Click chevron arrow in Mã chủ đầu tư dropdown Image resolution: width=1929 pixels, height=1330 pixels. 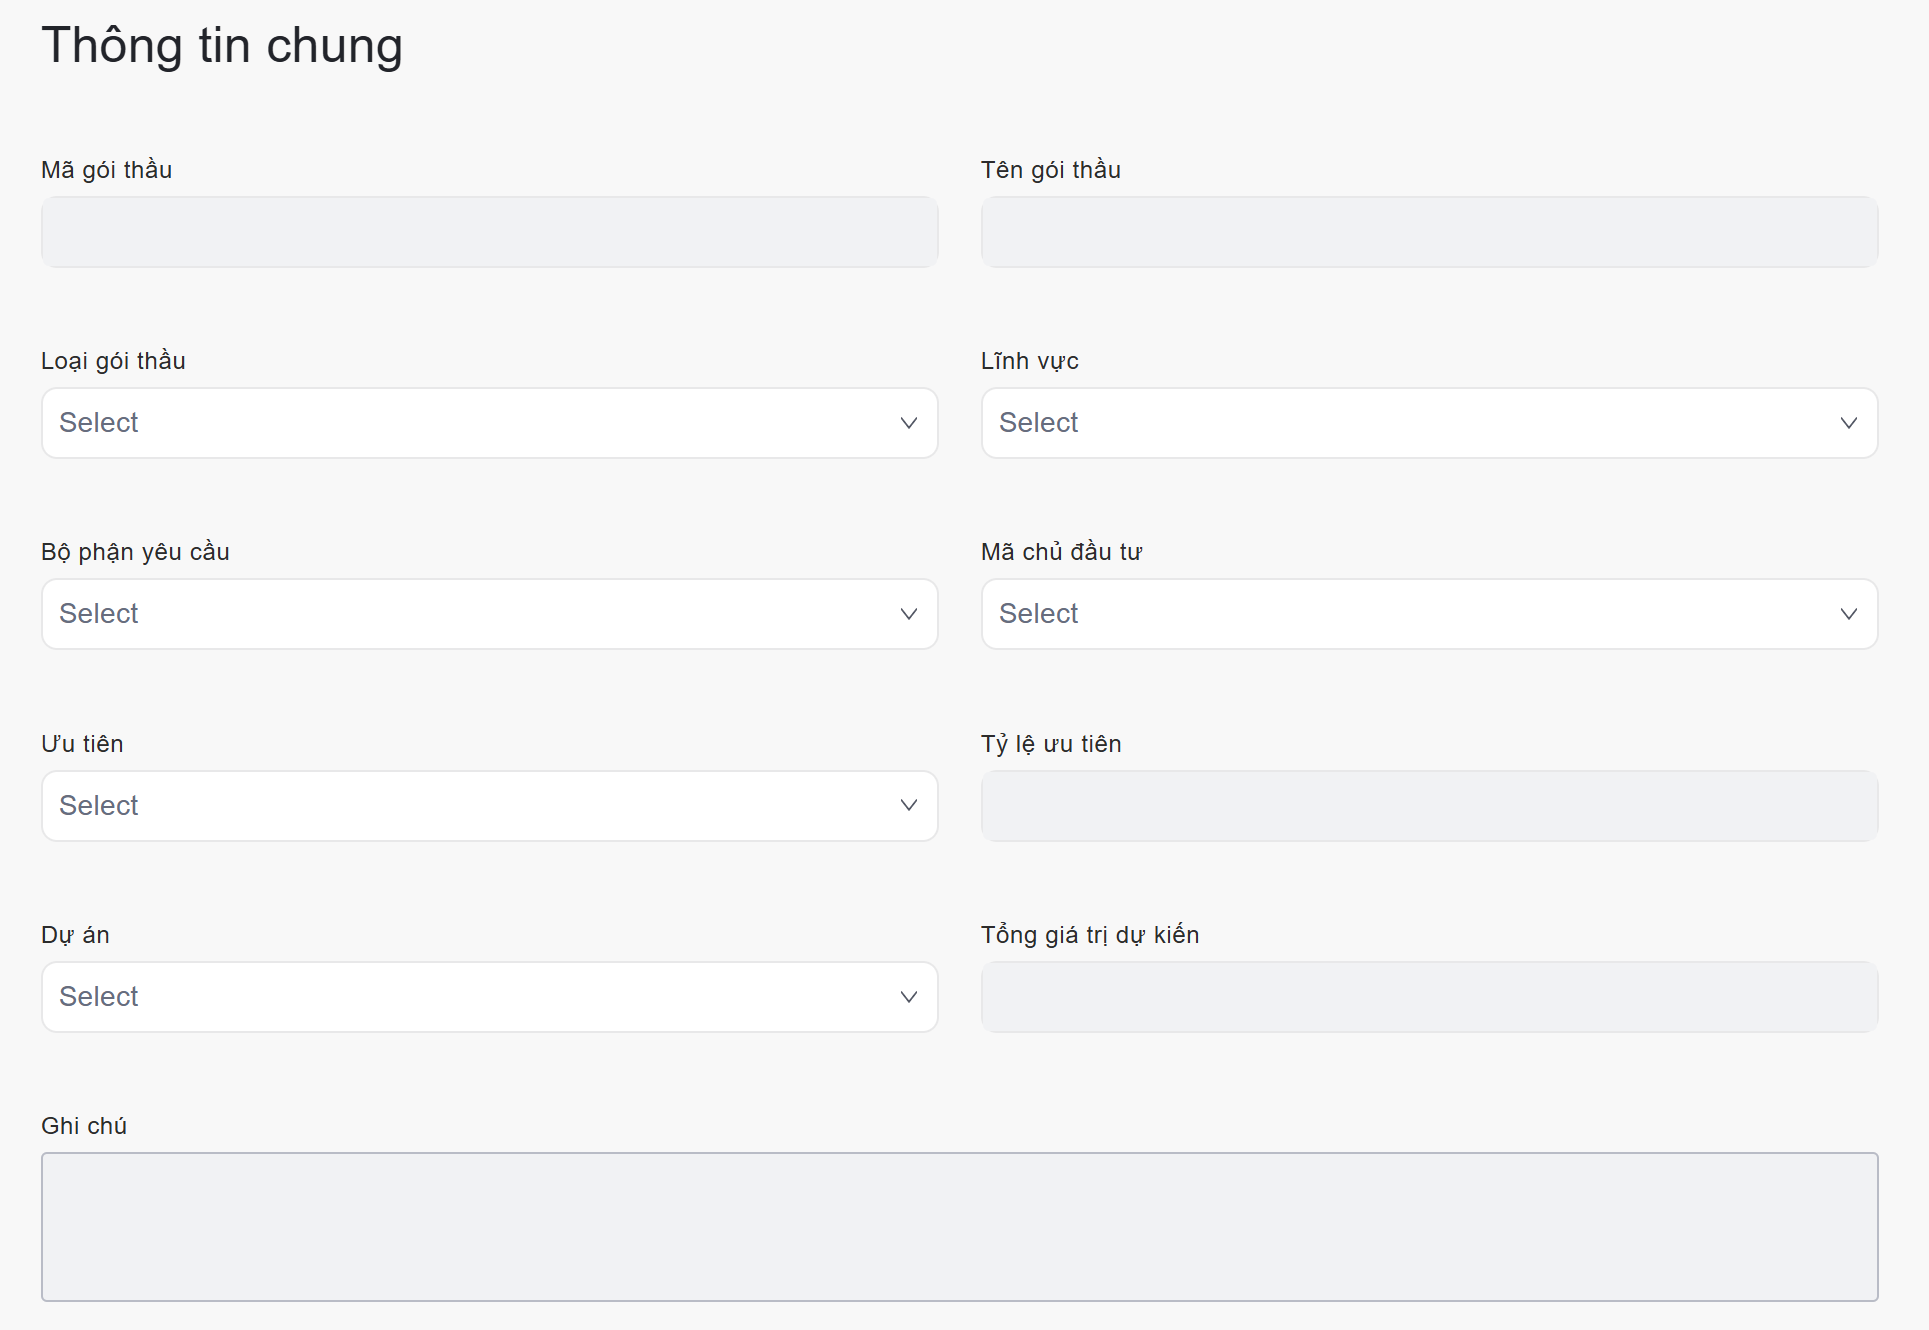tap(1848, 614)
